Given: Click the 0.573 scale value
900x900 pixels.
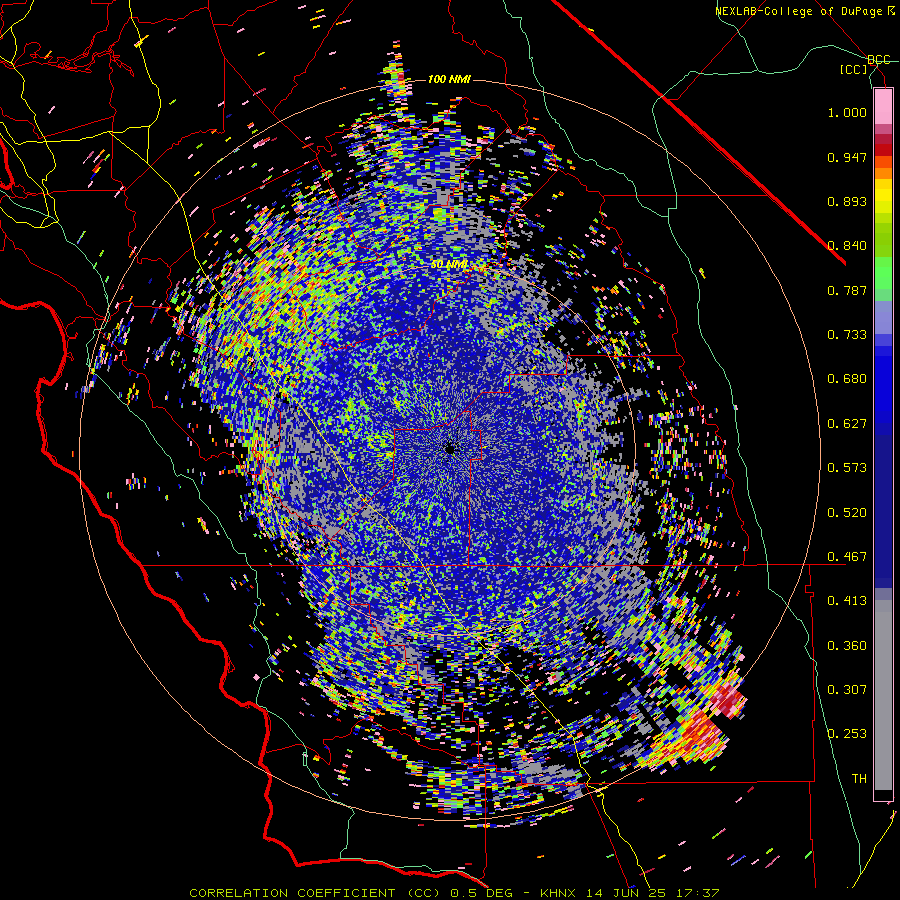Looking at the screenshot, I should [x=847, y=468].
